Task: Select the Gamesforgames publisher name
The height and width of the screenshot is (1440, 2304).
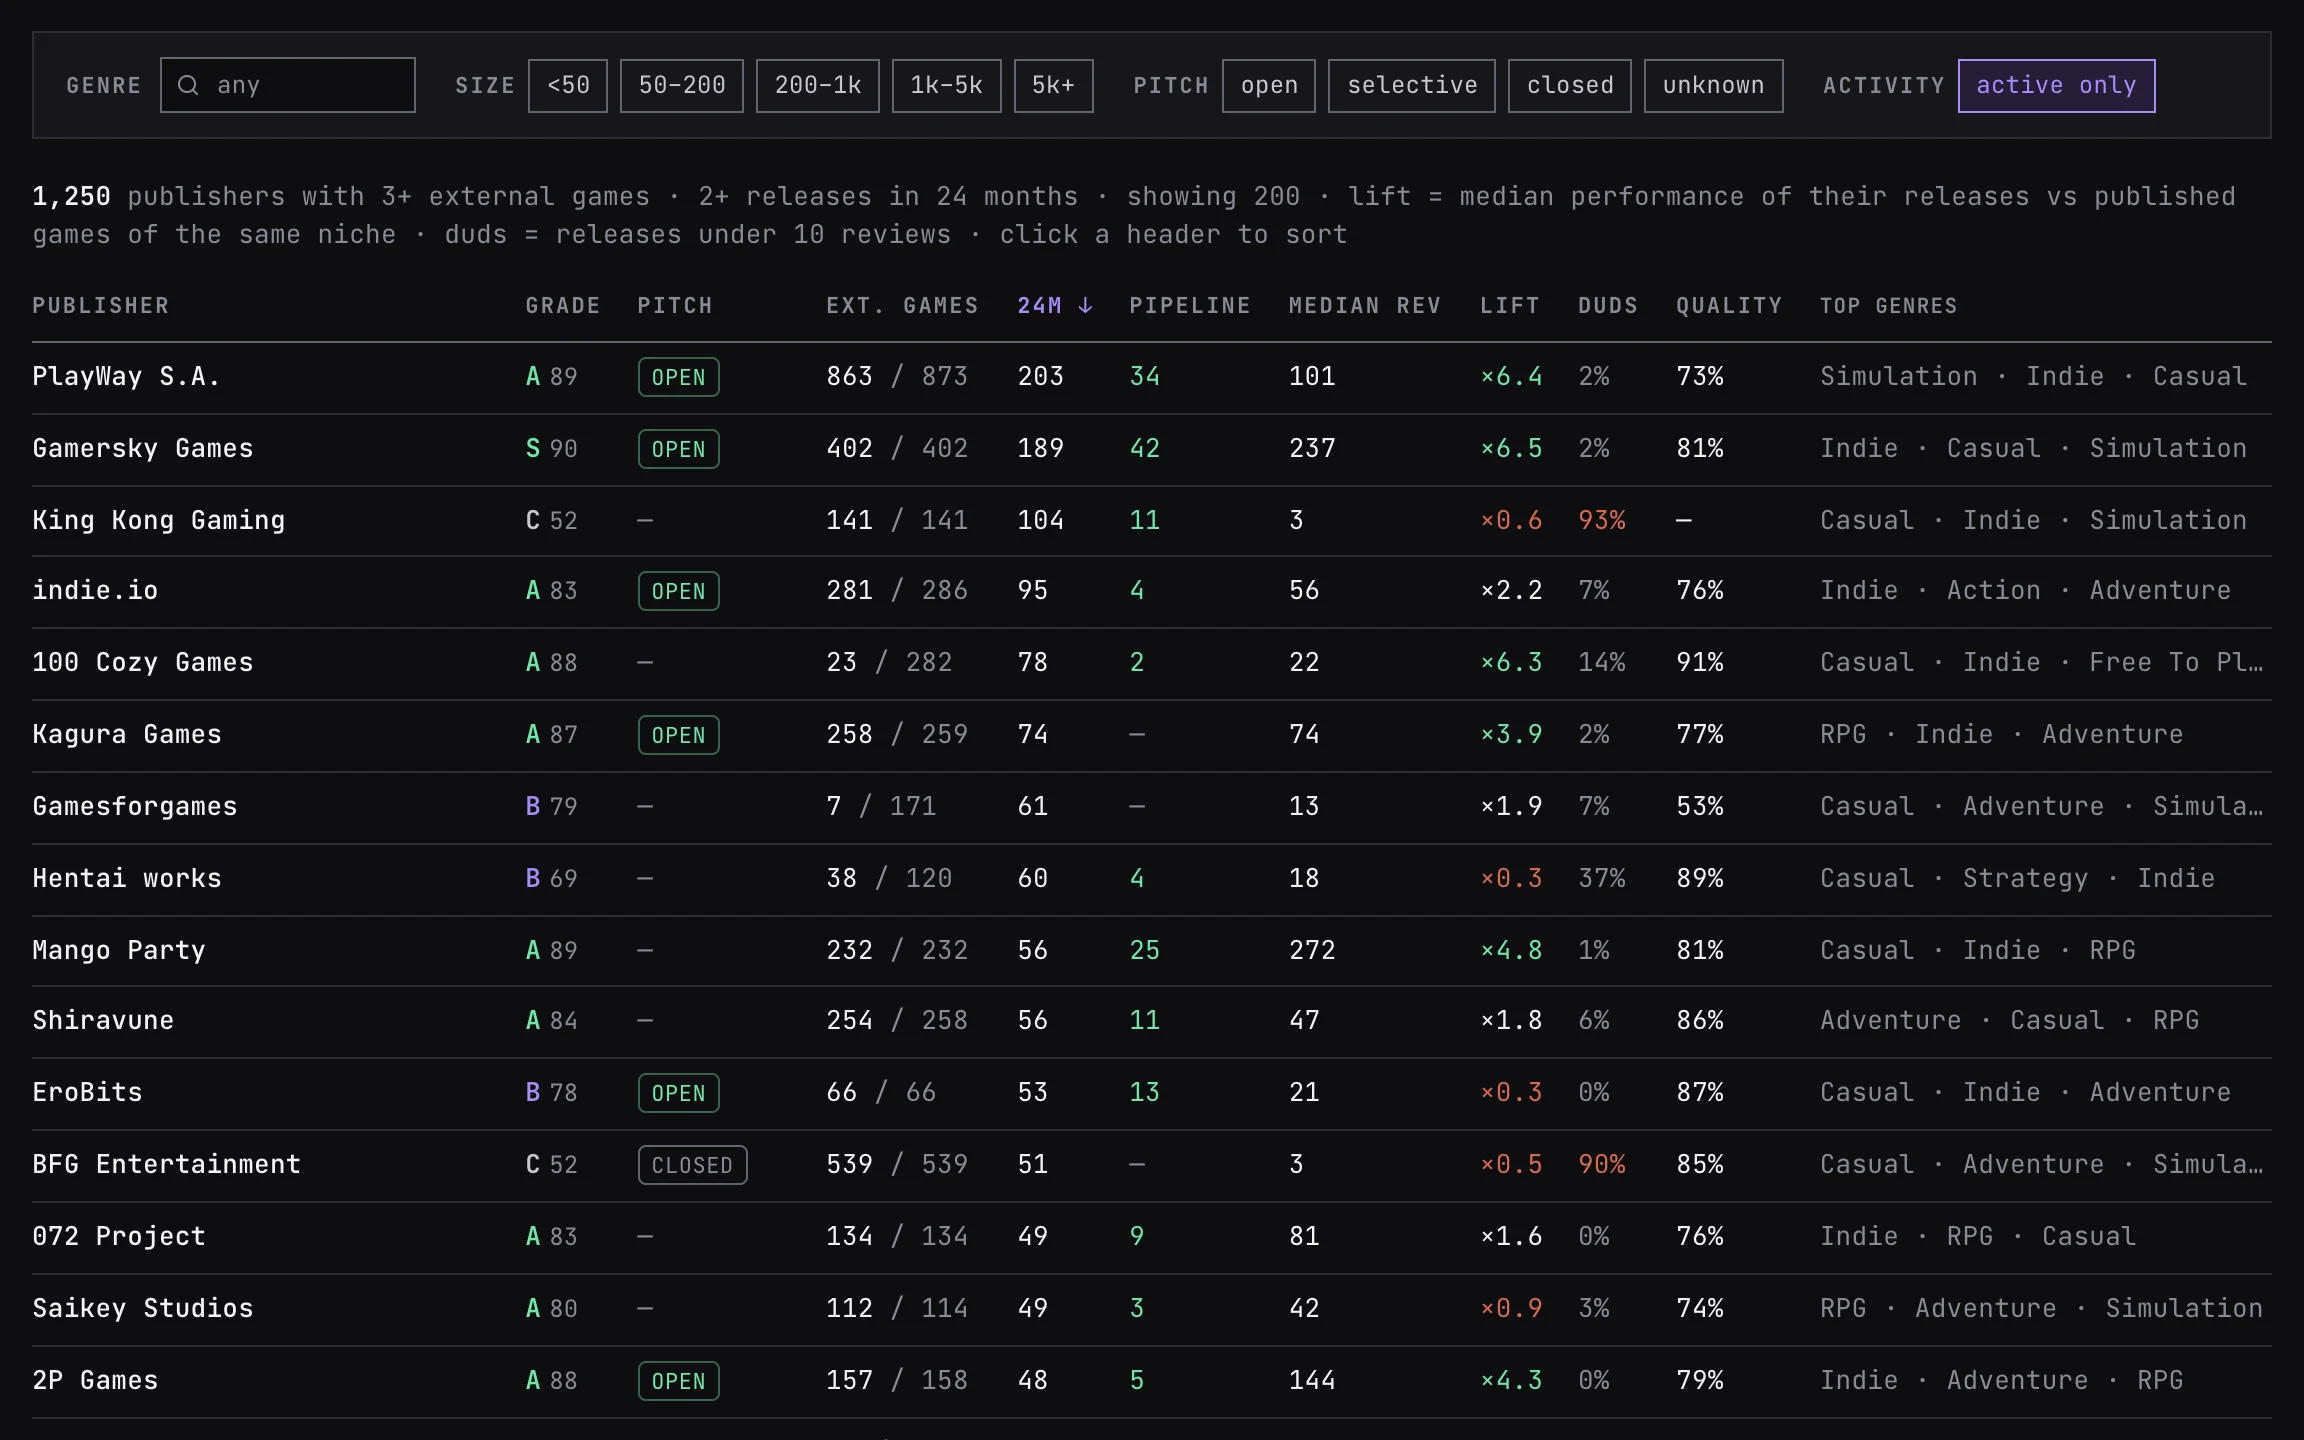Action: (135, 807)
